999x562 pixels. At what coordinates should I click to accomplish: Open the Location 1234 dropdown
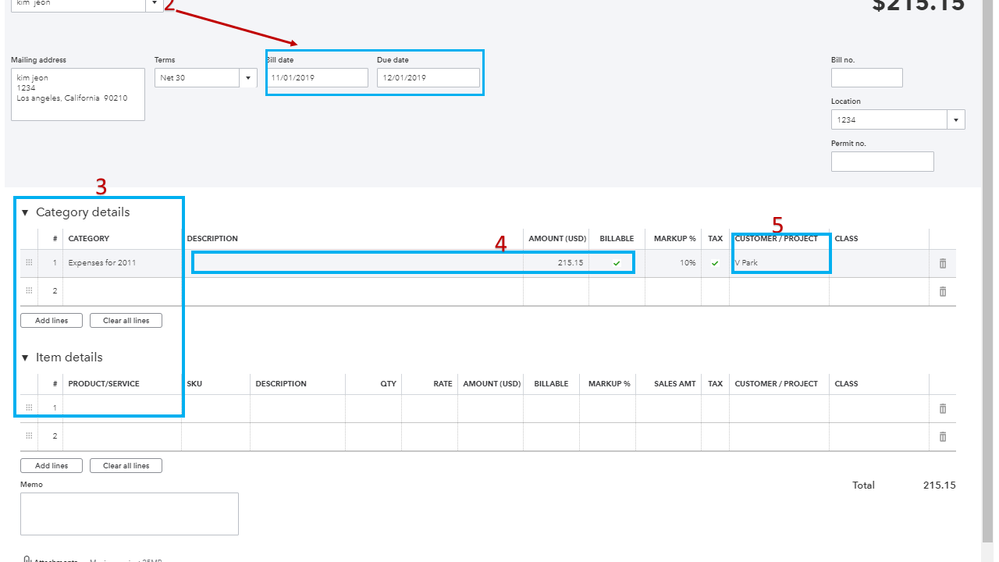(x=956, y=120)
